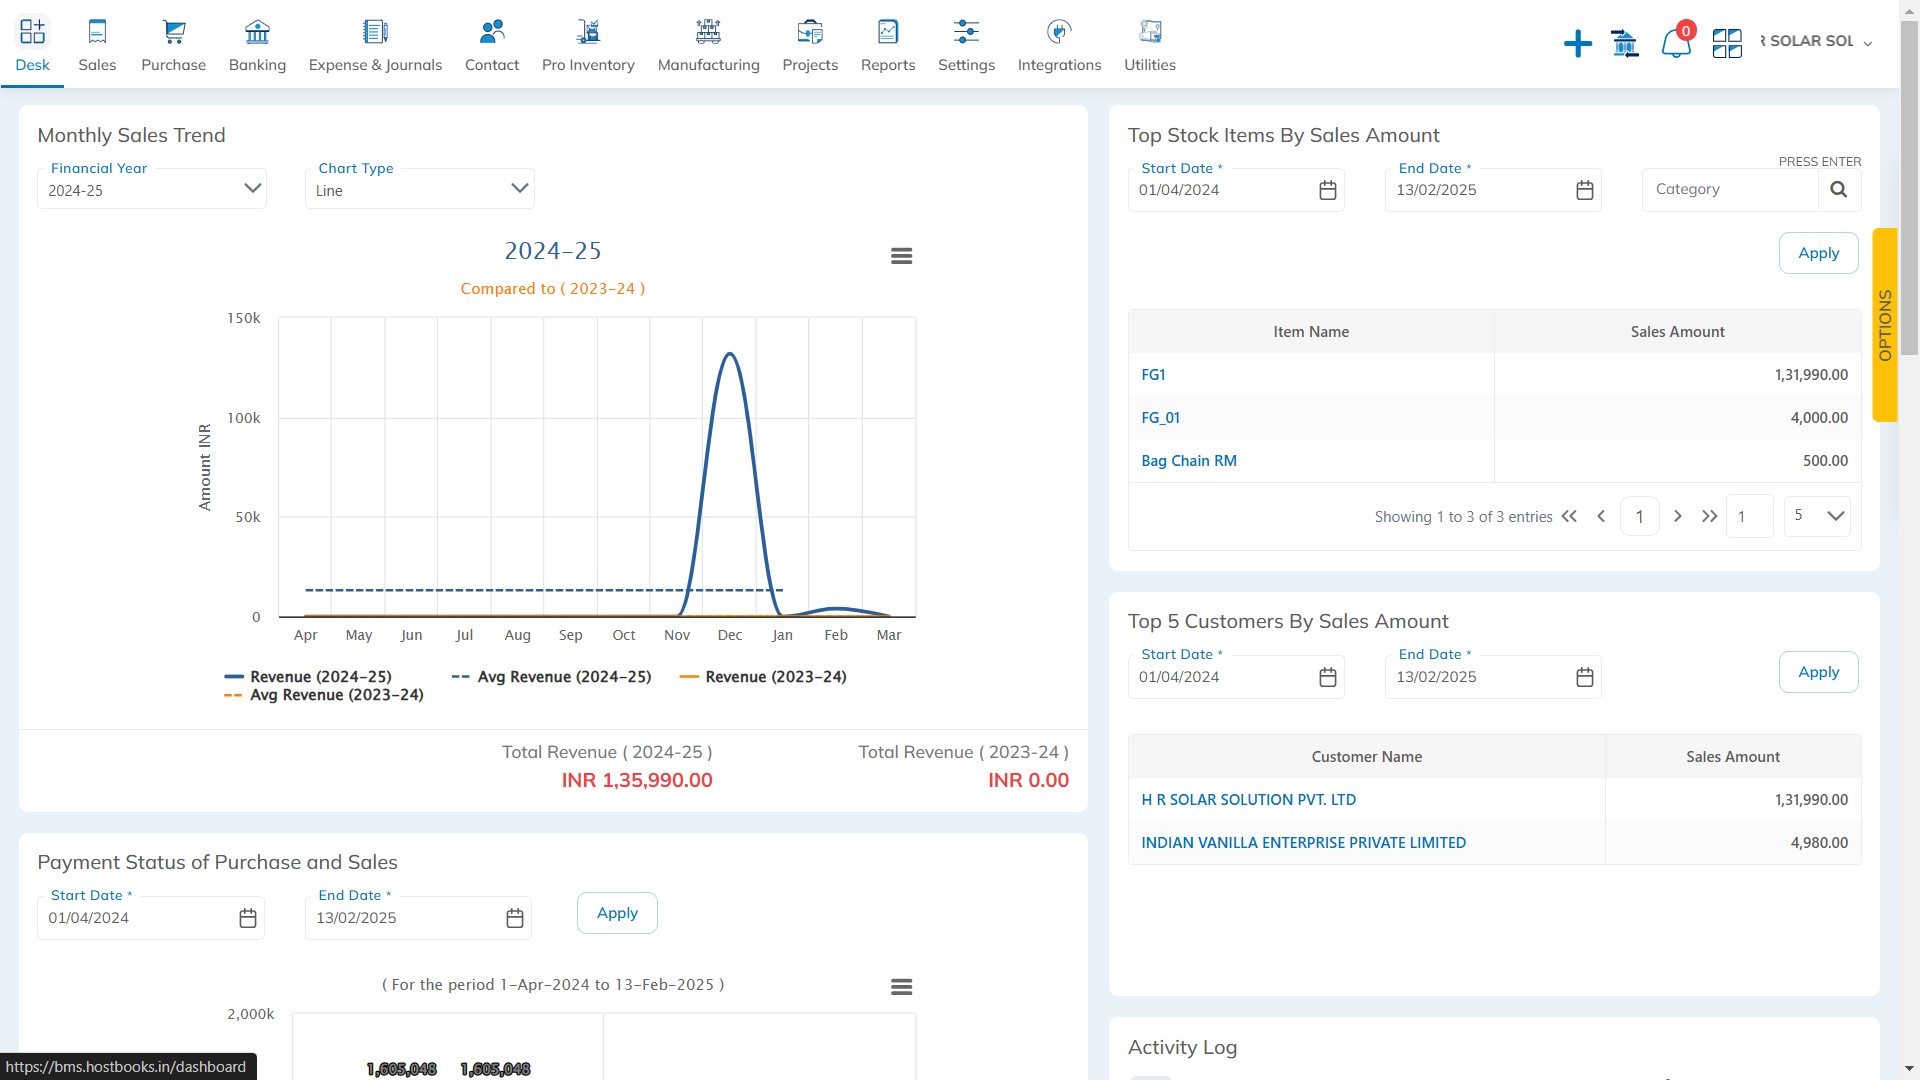Open the entries-per-page dropdown showing 5

point(1817,516)
